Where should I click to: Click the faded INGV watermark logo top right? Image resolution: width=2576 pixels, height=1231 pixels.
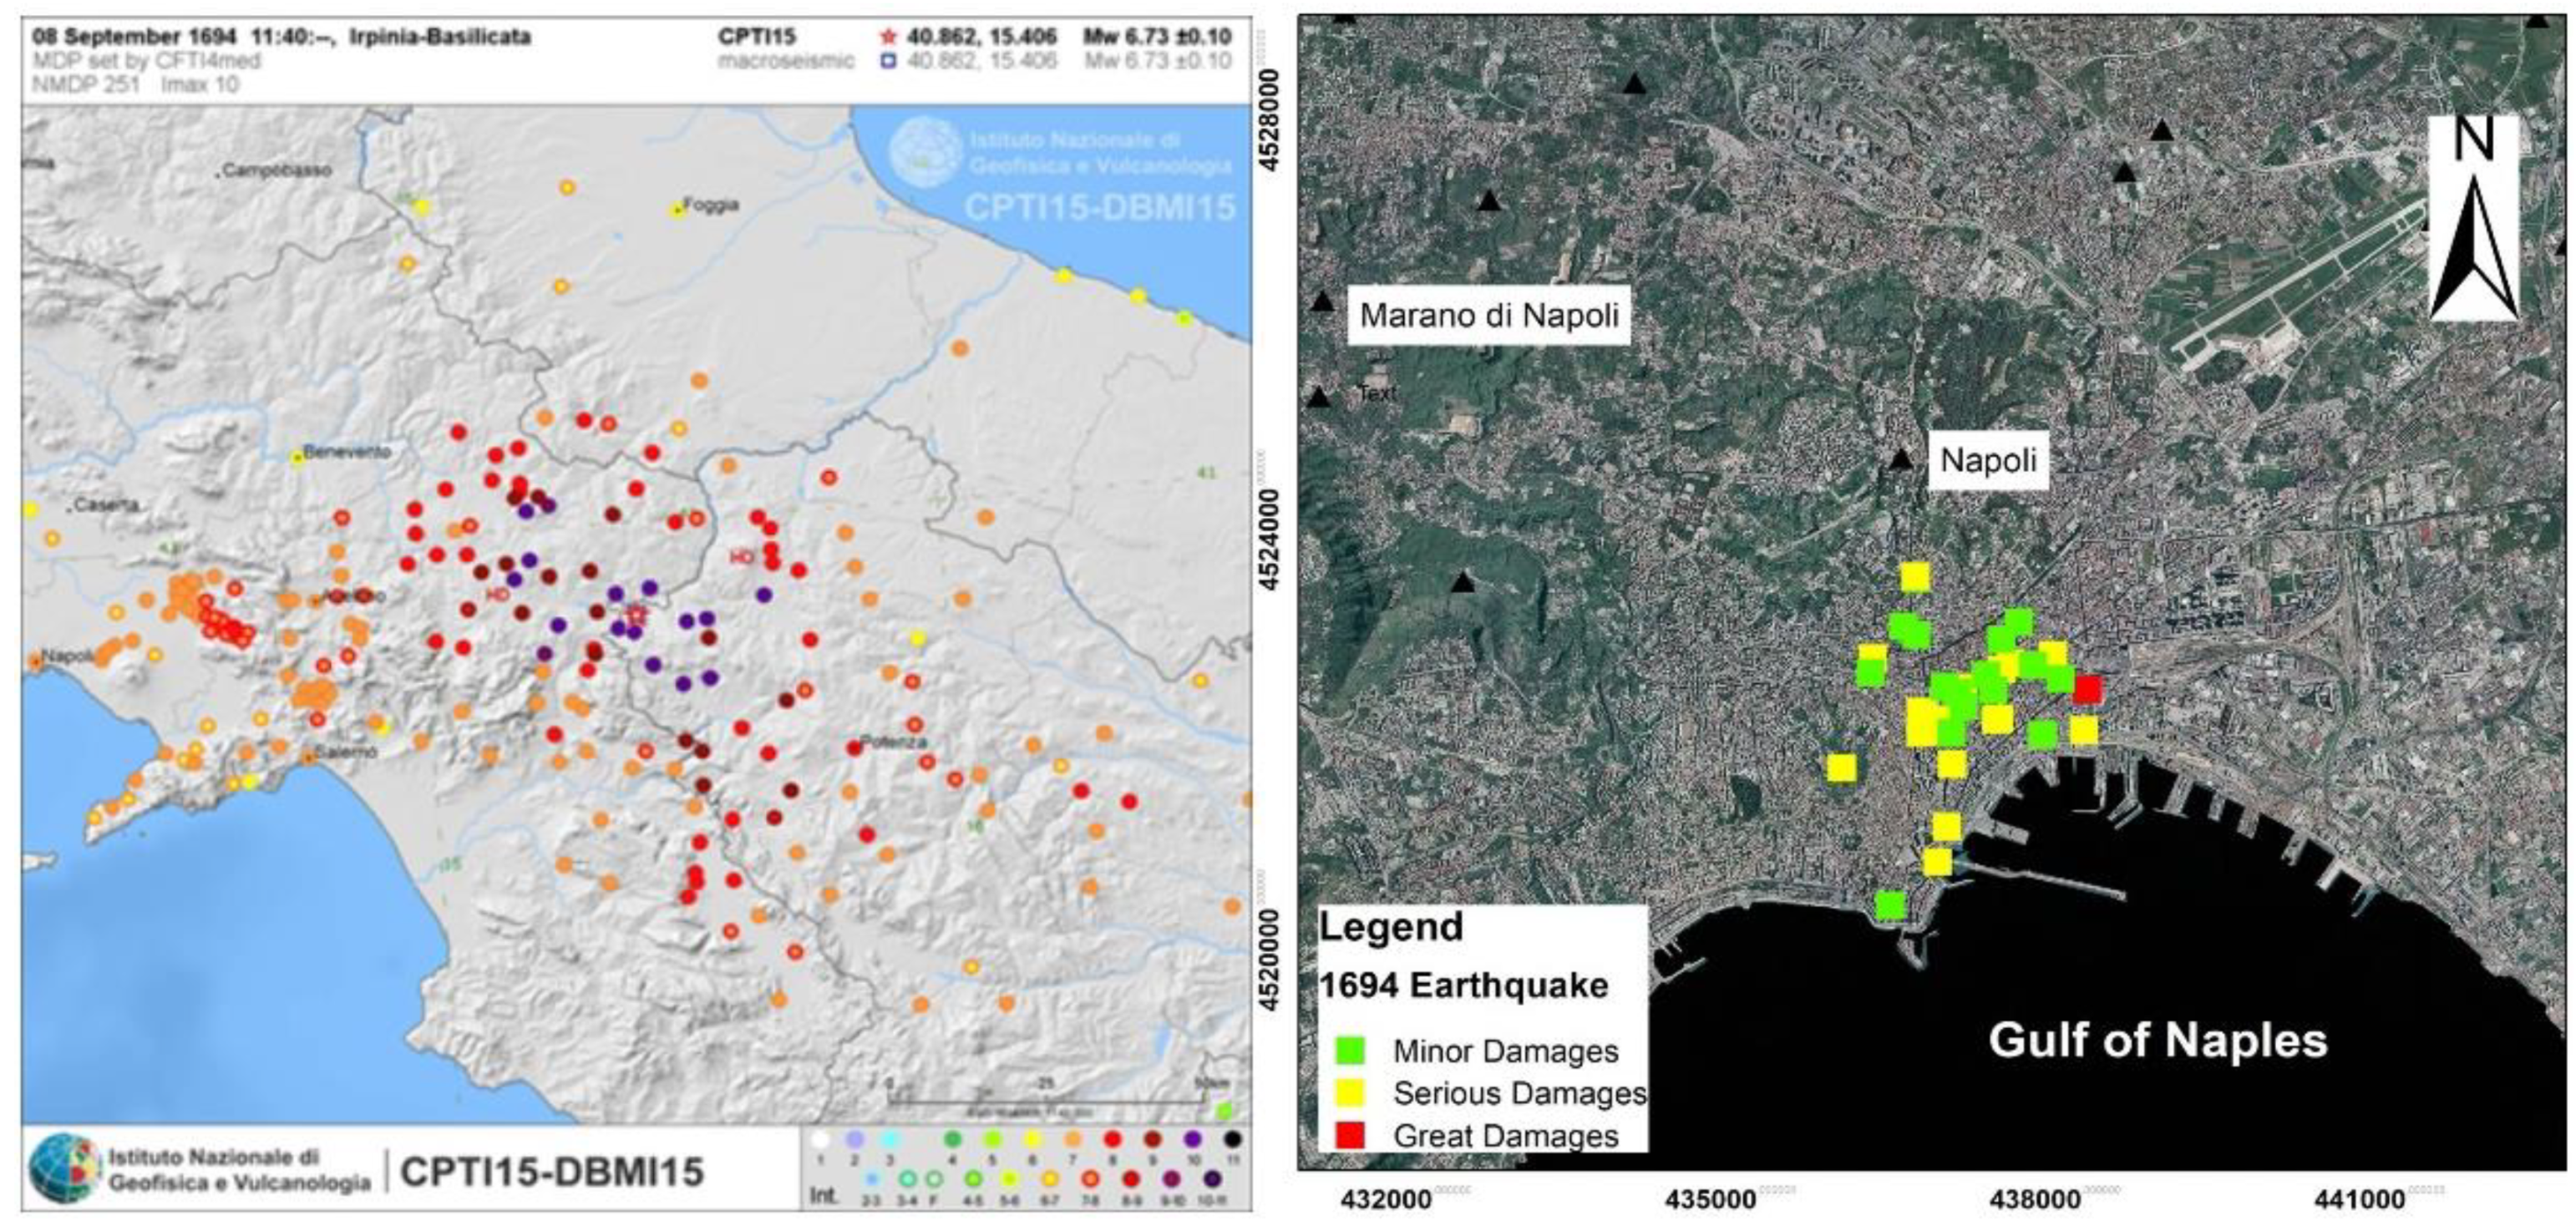point(925,151)
